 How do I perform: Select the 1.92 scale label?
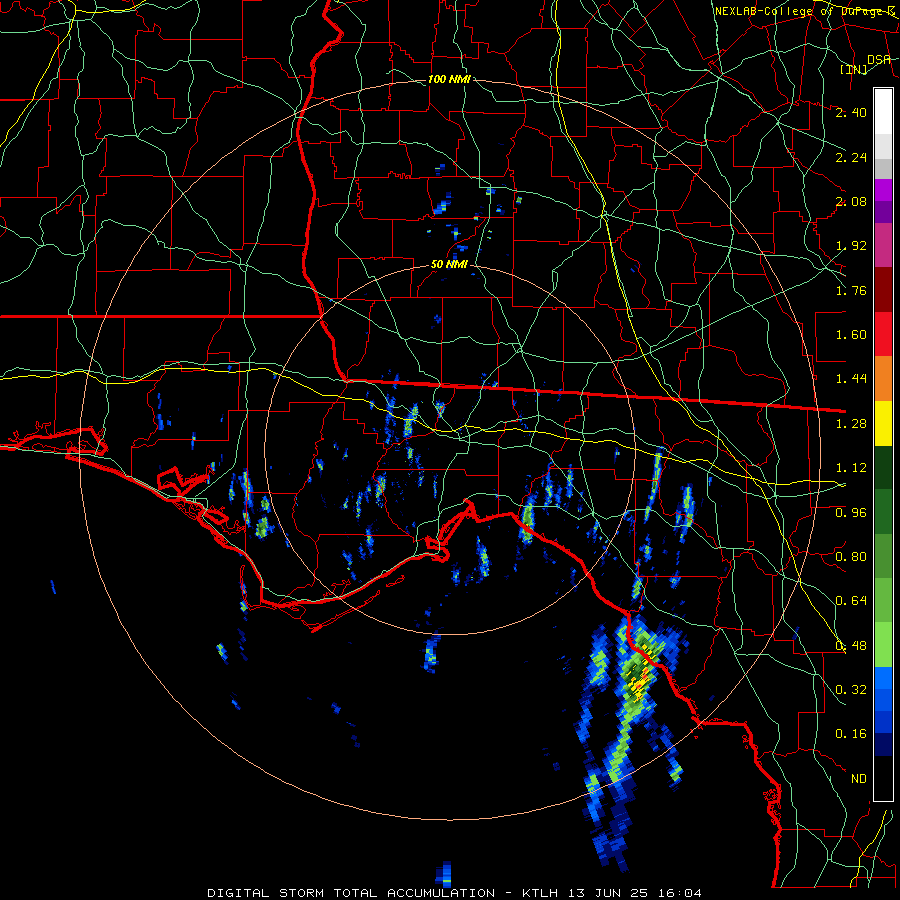pos(851,246)
